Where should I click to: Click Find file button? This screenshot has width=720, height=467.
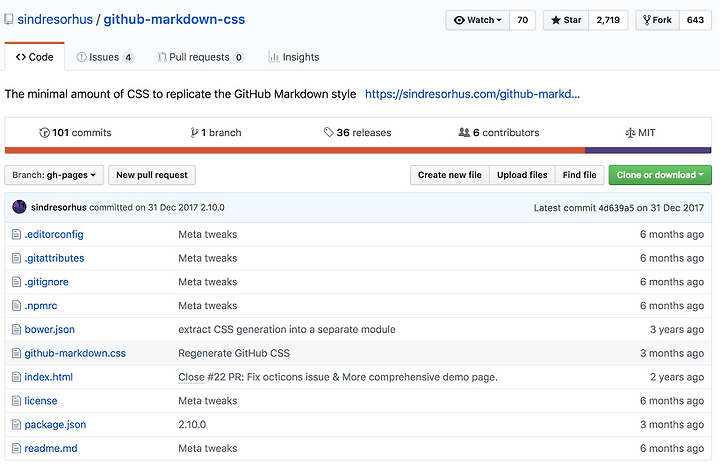click(x=579, y=175)
